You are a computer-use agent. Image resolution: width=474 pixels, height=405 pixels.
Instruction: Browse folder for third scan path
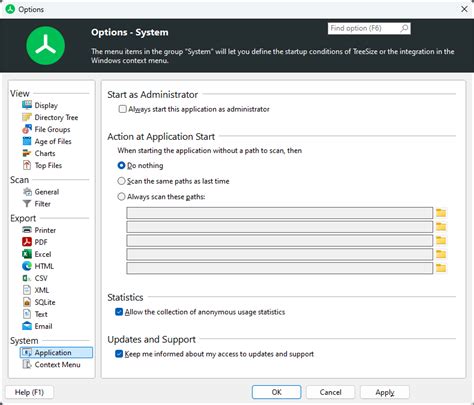tap(441, 240)
